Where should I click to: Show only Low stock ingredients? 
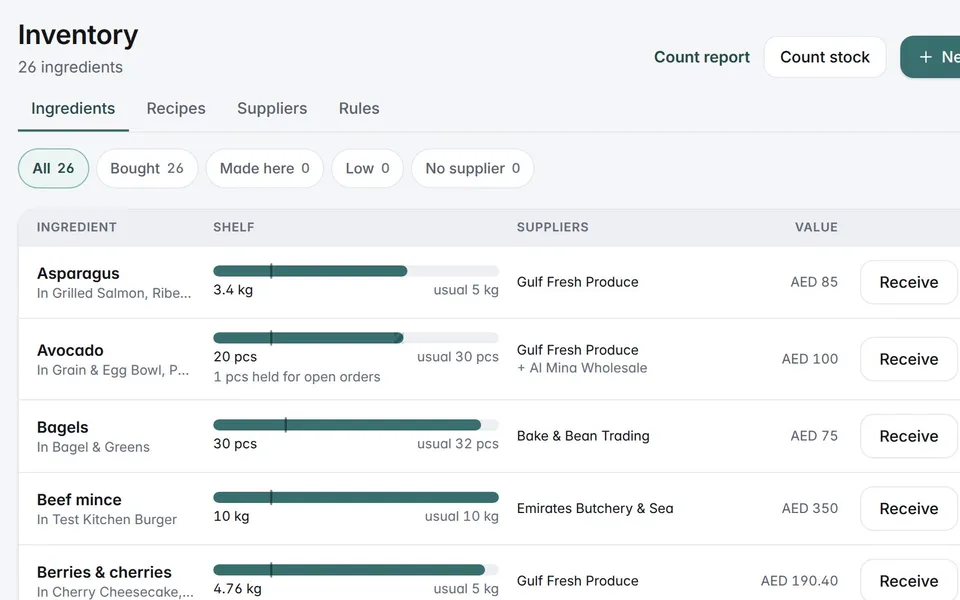367,168
